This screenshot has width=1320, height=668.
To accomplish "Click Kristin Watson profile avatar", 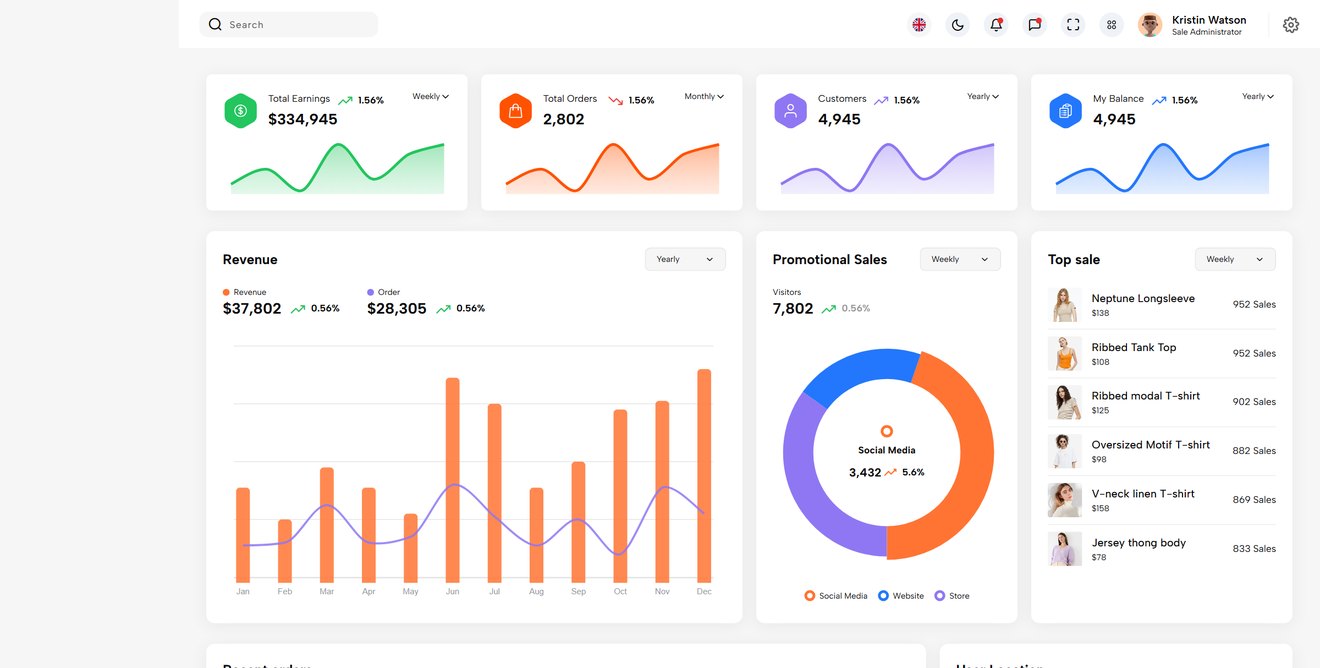I will (1150, 25).
